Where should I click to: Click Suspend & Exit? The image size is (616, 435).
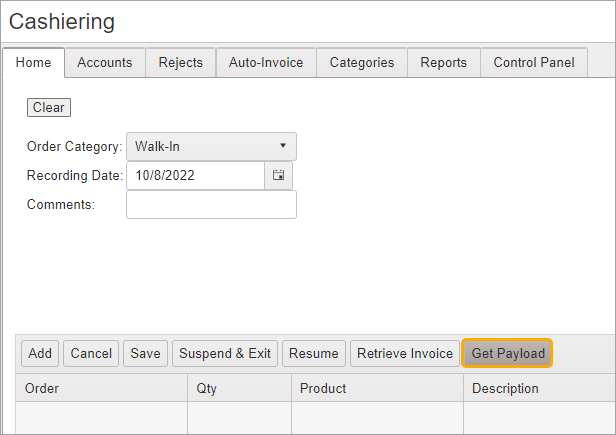coord(225,353)
